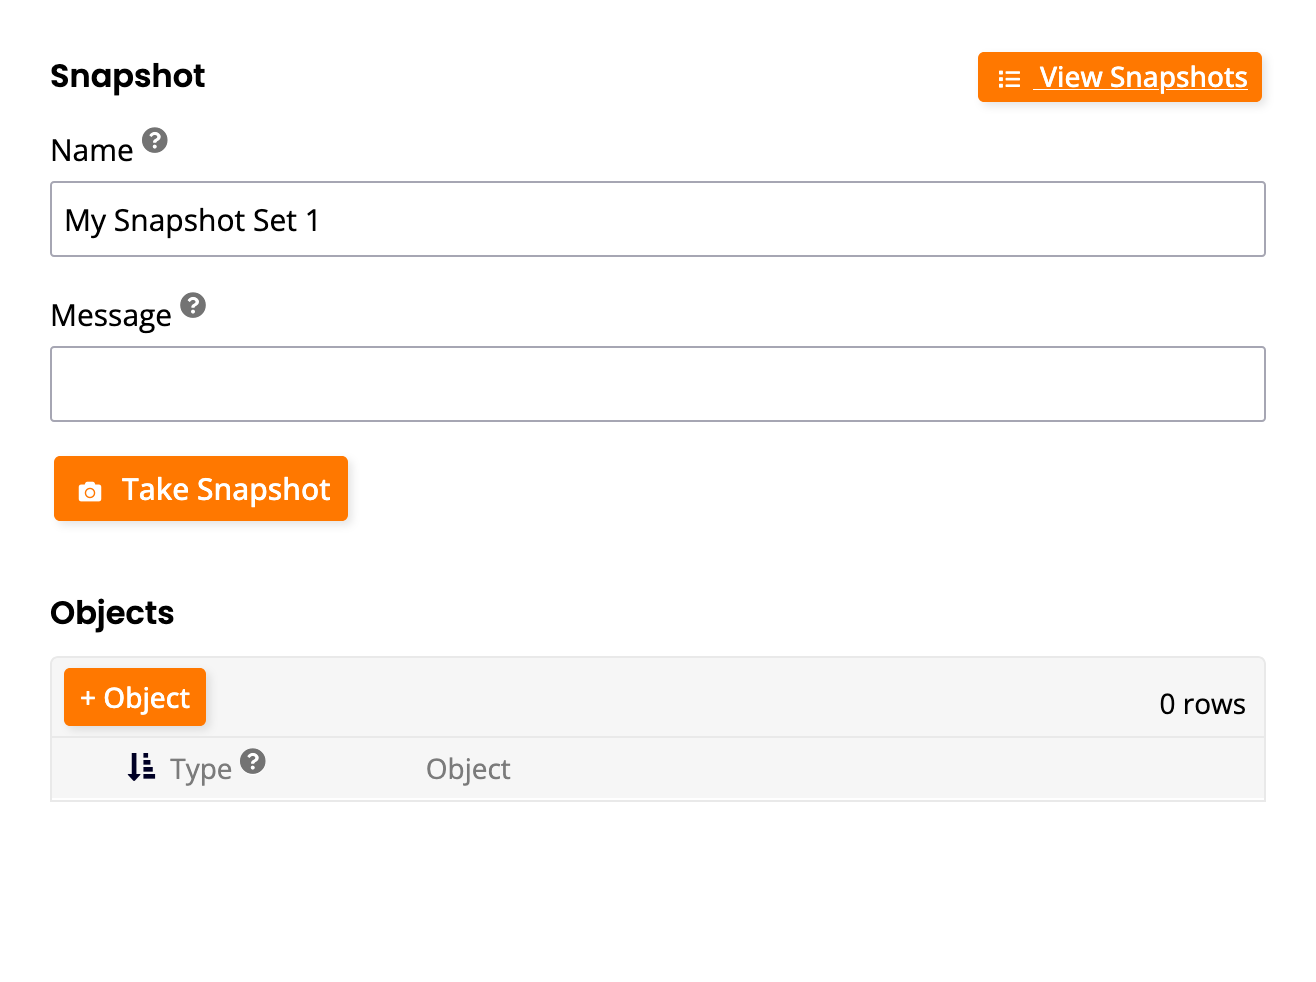1316x982 pixels.
Task: Focus the Name input containing My Snapshot Set 1
Action: tap(658, 219)
